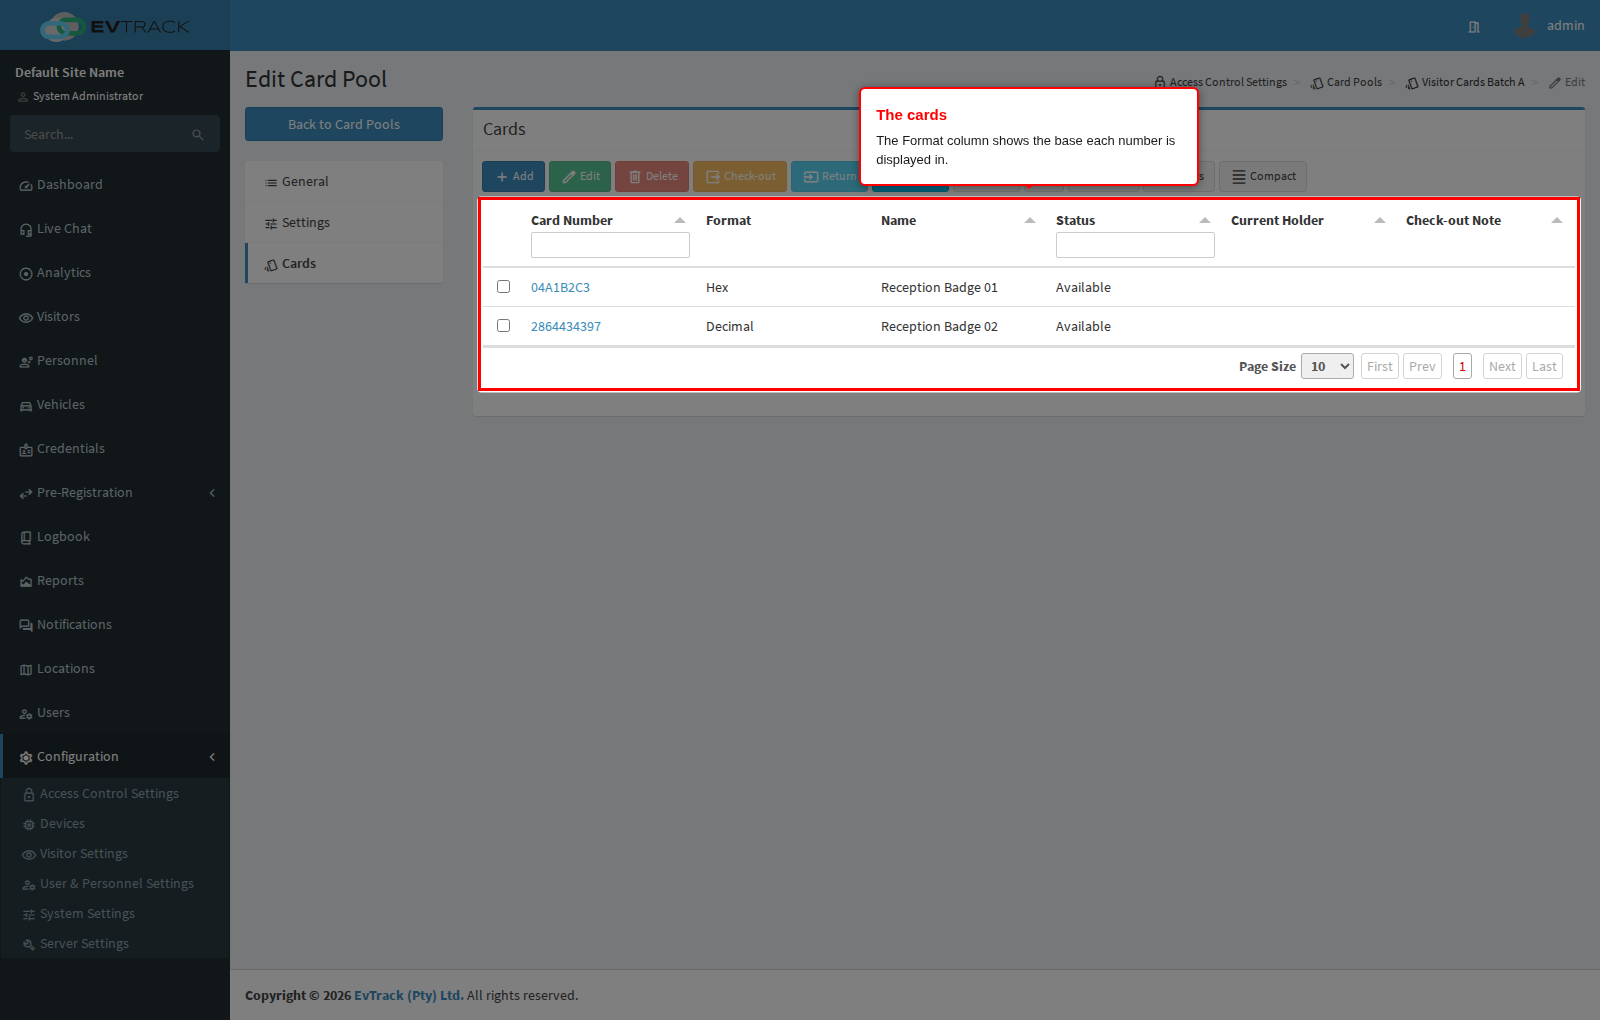
Task: Open Access Control Settings submenu item
Action: (x=109, y=794)
